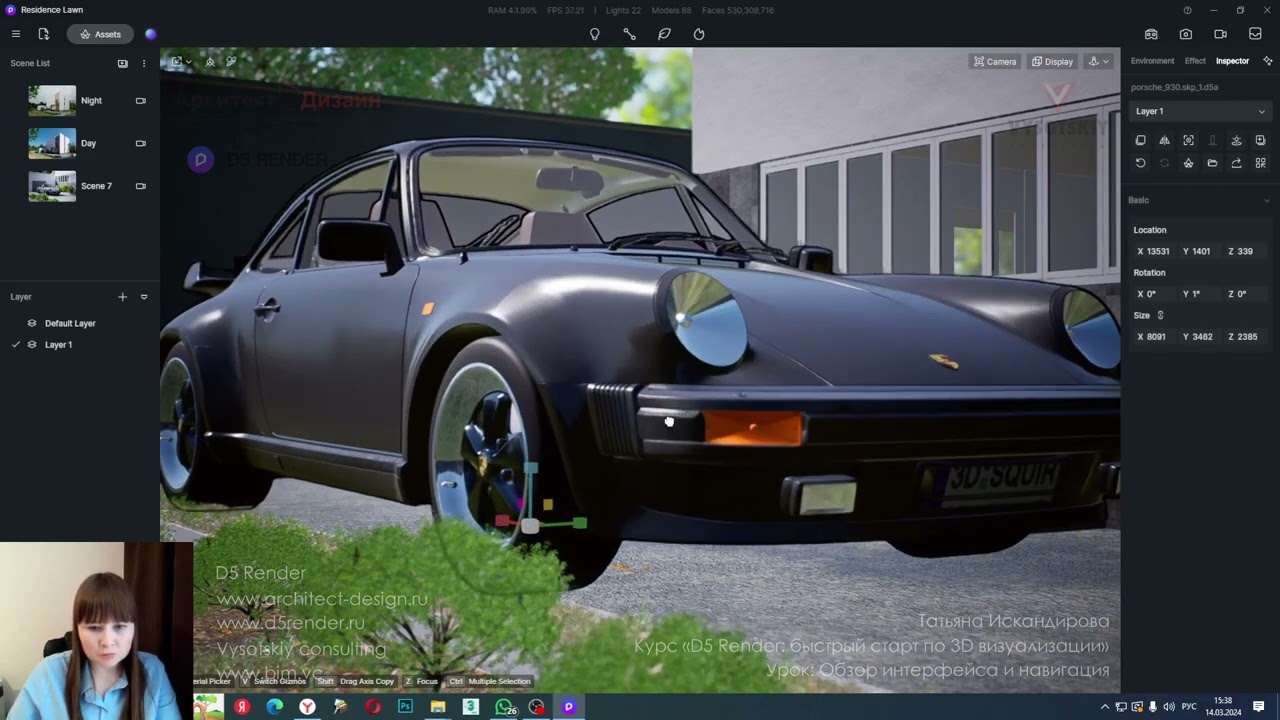Edit the Size X field 8091

(1153, 337)
